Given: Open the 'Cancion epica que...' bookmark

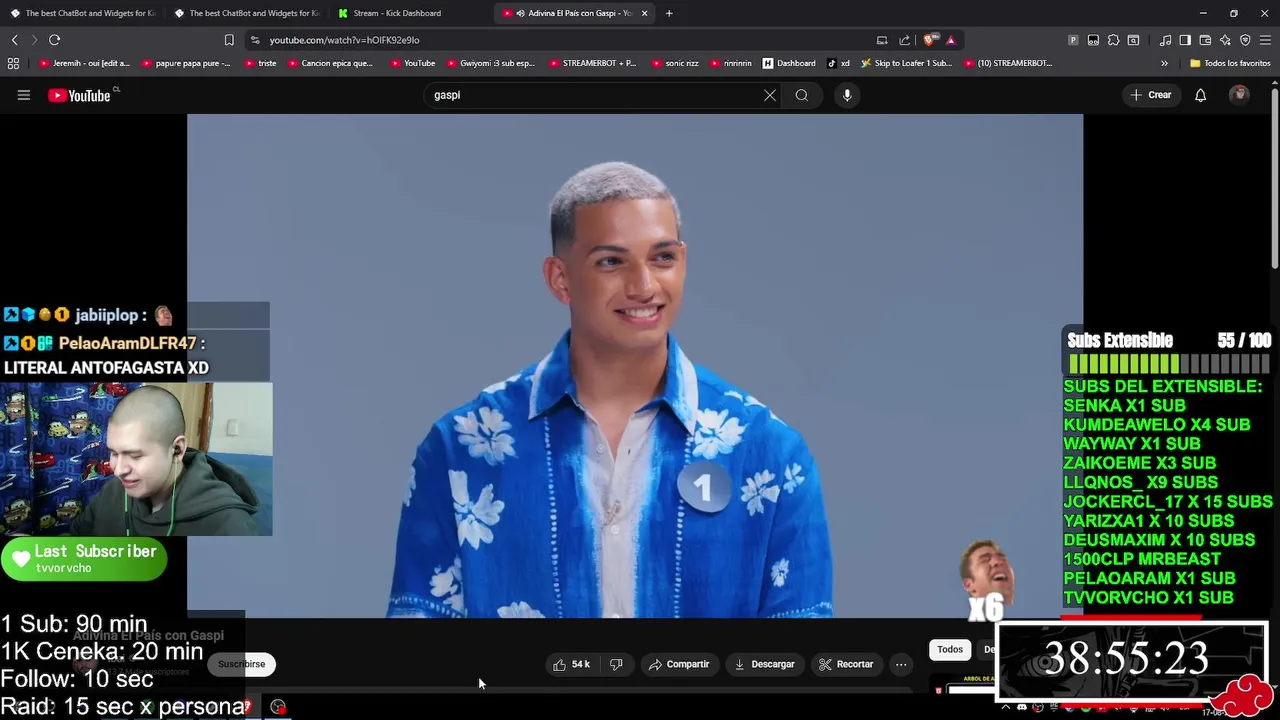Looking at the screenshot, I should (330, 63).
